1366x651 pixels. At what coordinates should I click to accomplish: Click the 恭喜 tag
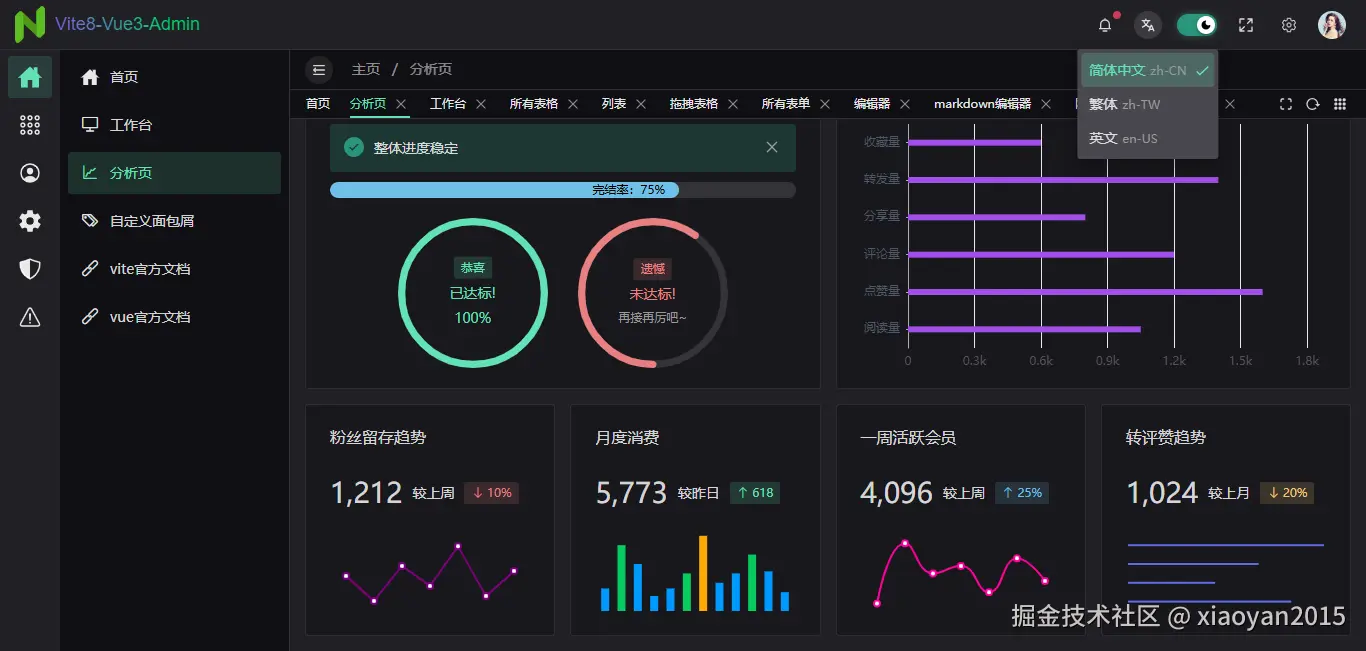(x=473, y=268)
